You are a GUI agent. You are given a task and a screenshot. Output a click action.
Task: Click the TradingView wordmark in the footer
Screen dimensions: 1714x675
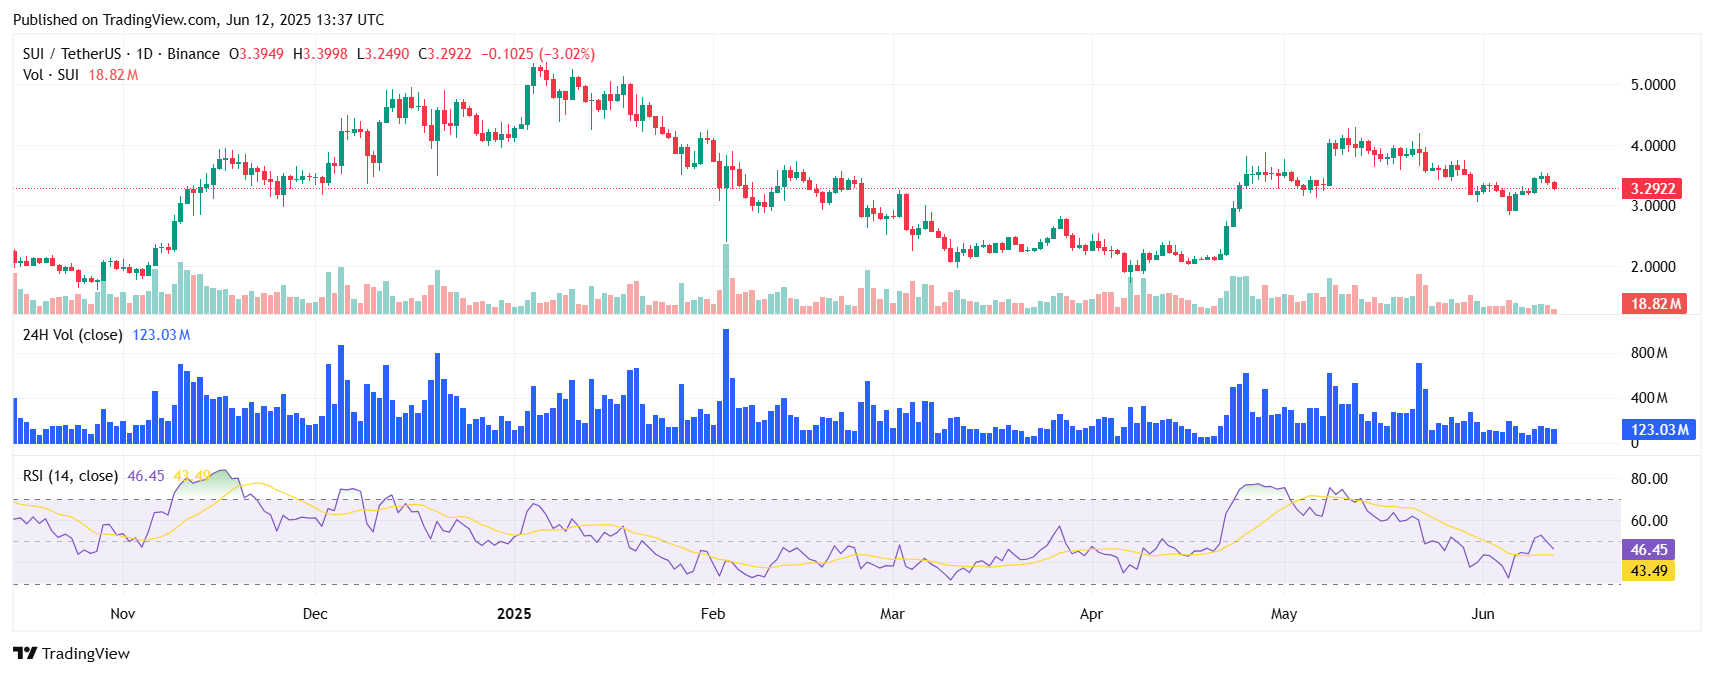click(x=86, y=654)
